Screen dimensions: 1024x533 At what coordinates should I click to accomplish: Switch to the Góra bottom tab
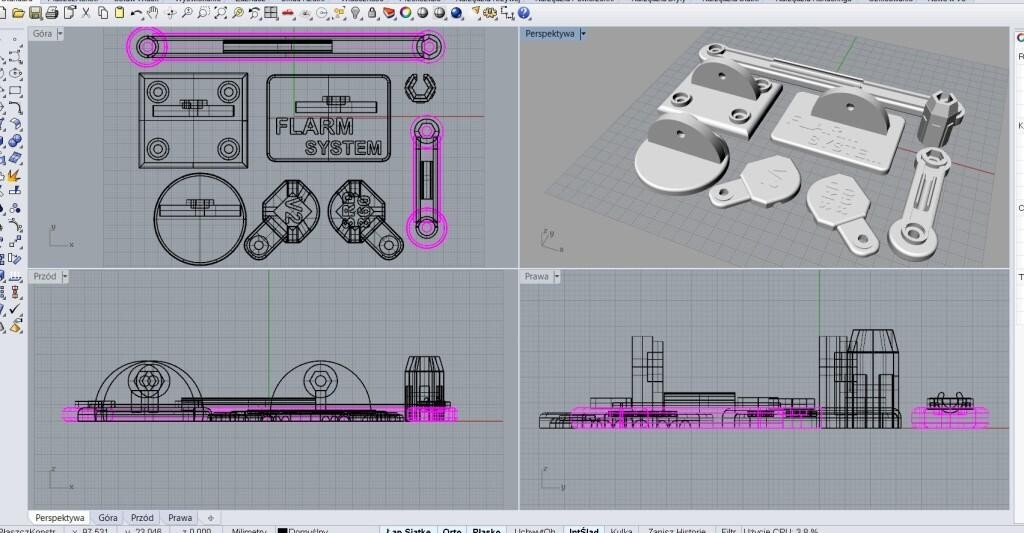click(x=108, y=517)
